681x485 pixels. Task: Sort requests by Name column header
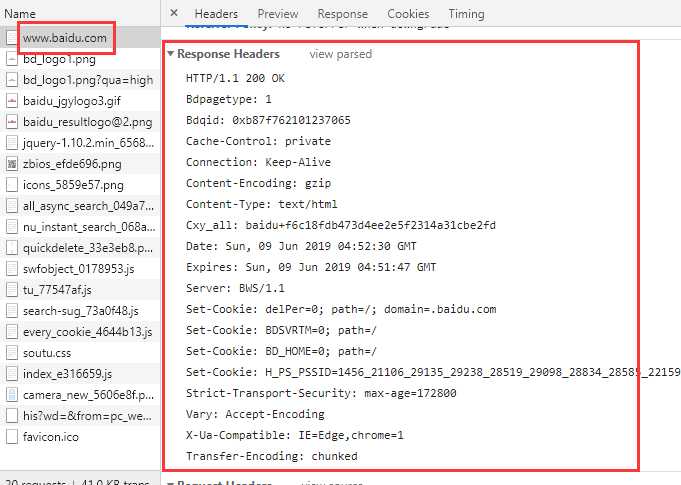pos(20,13)
